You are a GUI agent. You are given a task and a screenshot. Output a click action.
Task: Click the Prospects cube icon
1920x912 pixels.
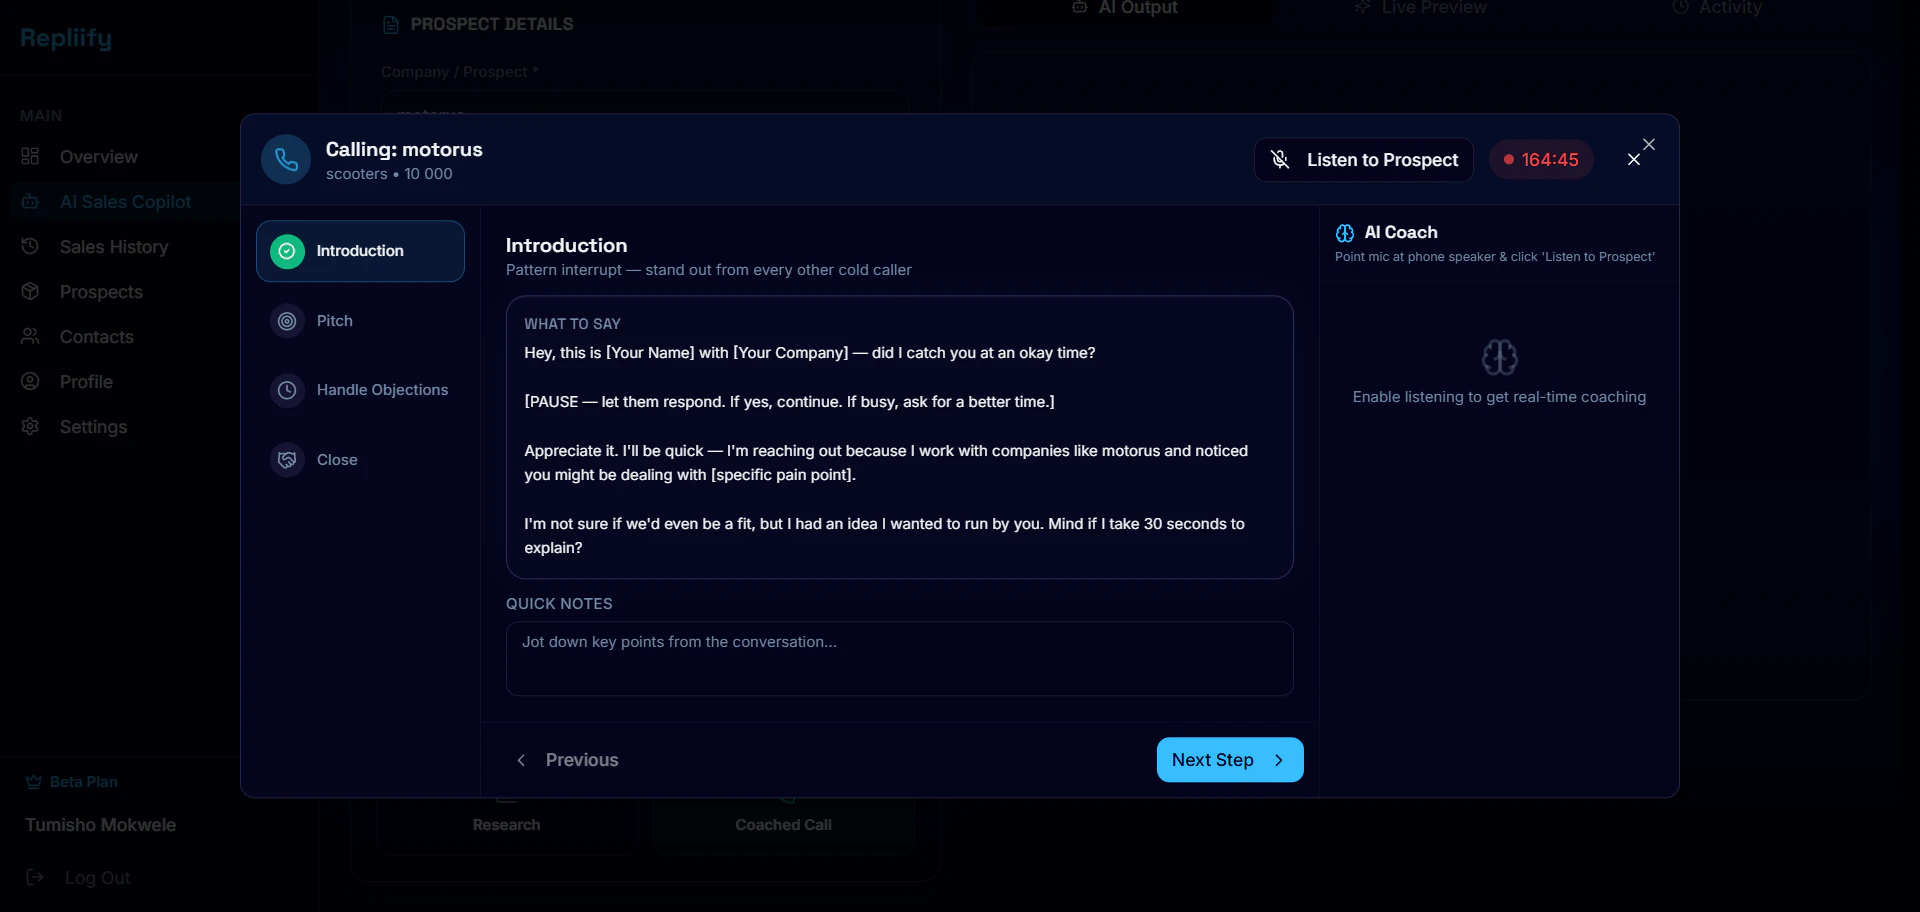coord(30,291)
